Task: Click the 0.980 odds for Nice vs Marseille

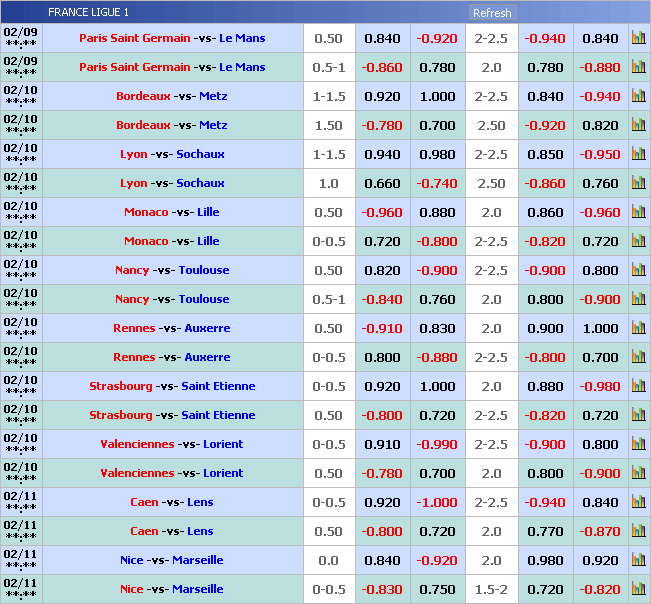Action: coord(545,561)
